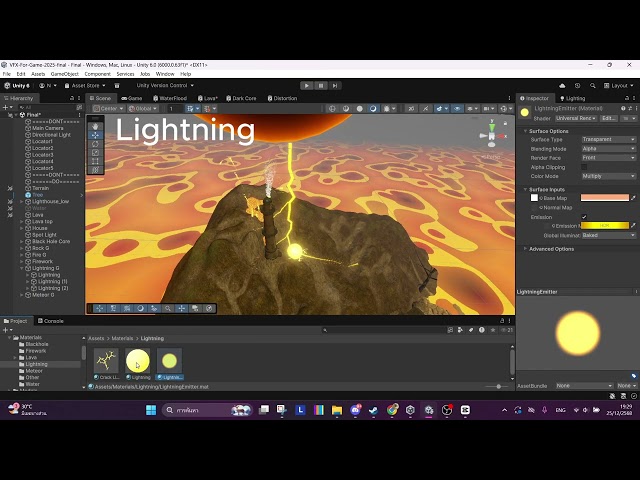Viewport: 640px width, 480px height.
Task: Open the GameObject menu
Action: [64, 74]
